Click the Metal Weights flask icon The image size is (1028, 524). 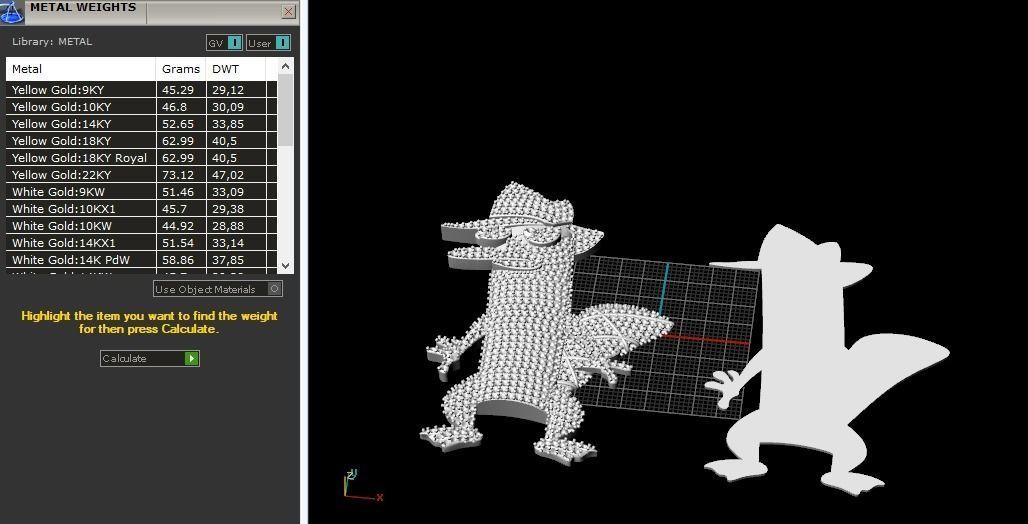12,10
